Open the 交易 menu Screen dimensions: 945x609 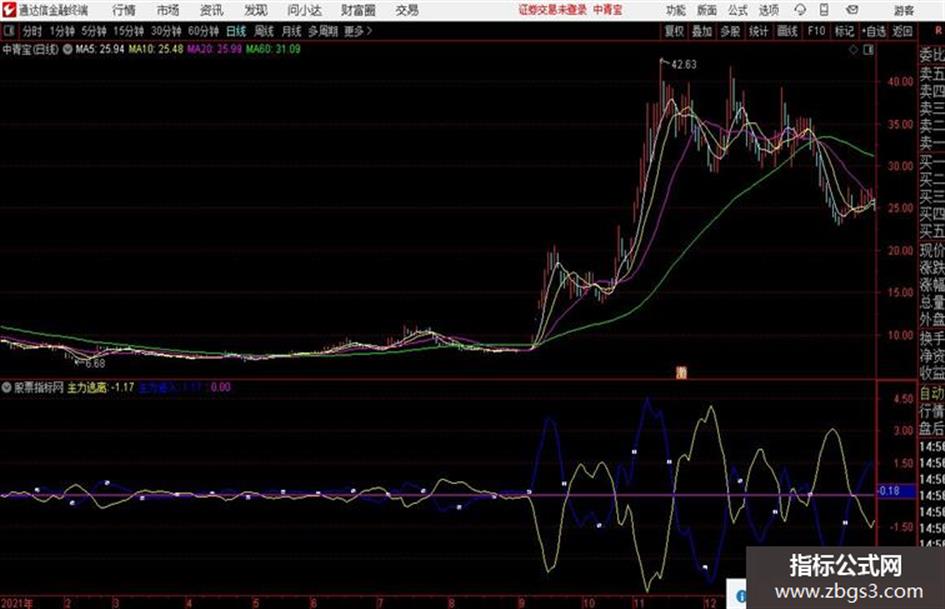[407, 10]
